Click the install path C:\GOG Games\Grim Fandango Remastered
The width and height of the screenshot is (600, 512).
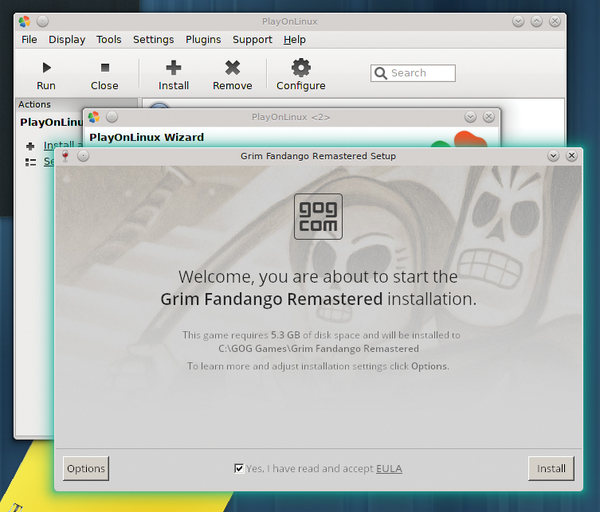click(318, 349)
